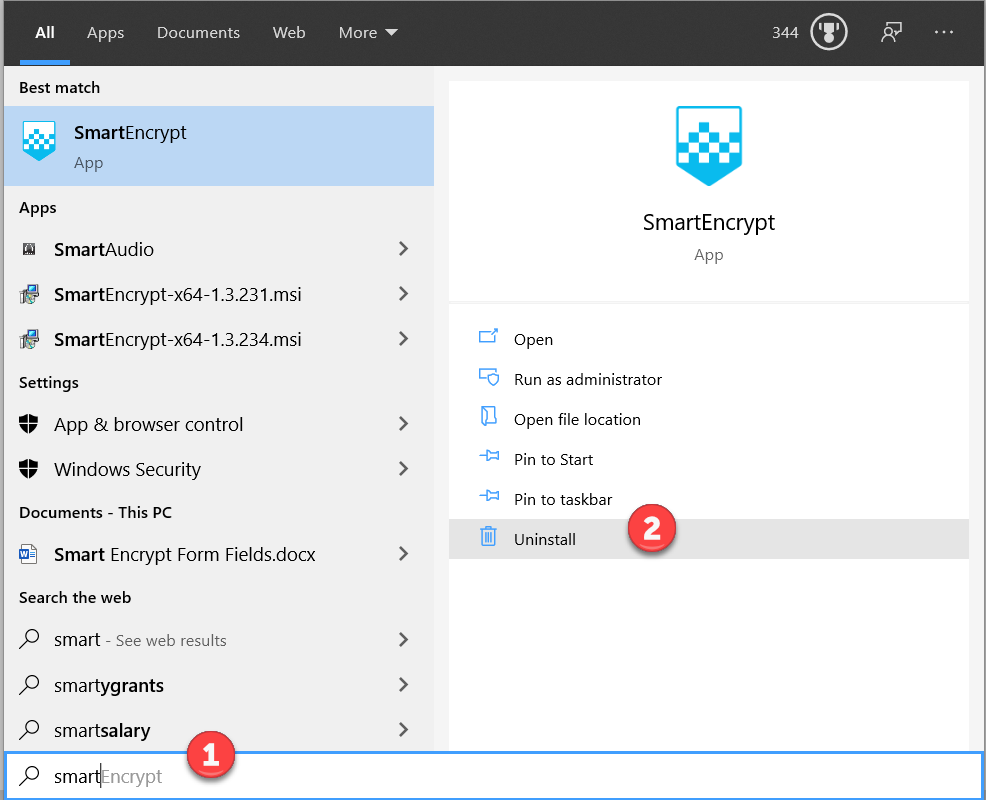Click the Word document icon
986x800 pixels.
coord(28,554)
